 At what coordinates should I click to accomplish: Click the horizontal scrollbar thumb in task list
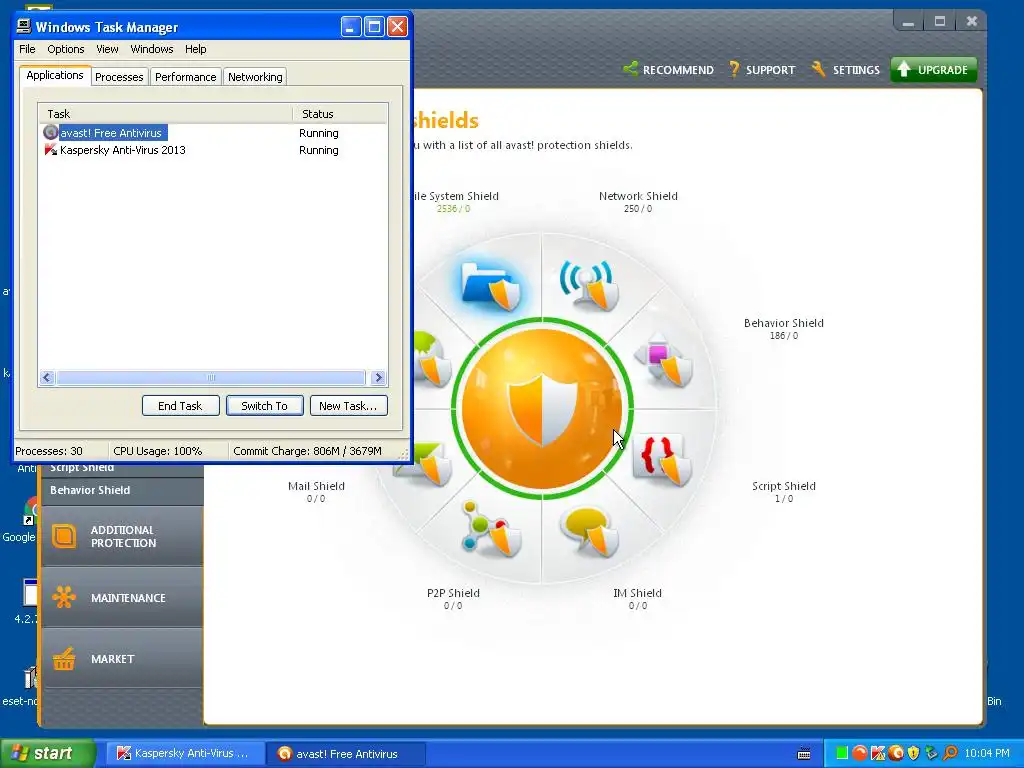coord(210,377)
